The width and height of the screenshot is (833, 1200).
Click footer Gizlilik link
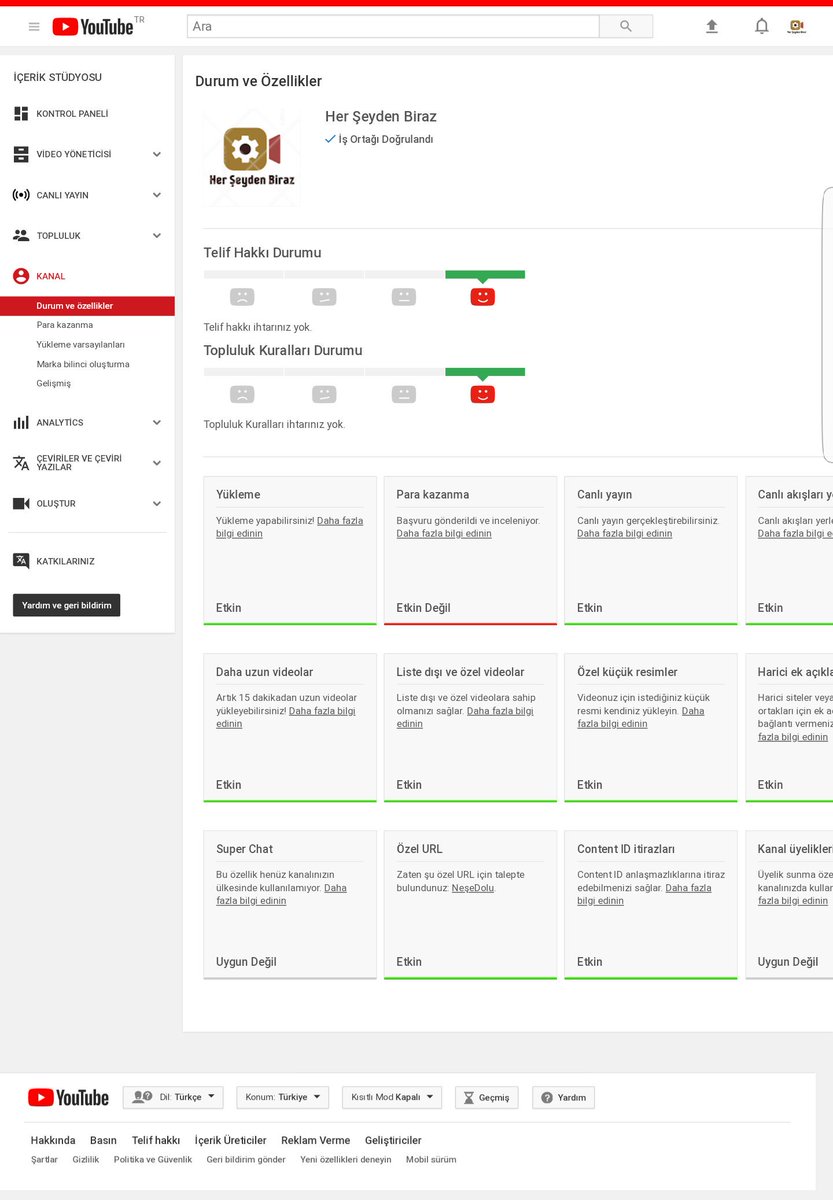(x=86, y=1160)
